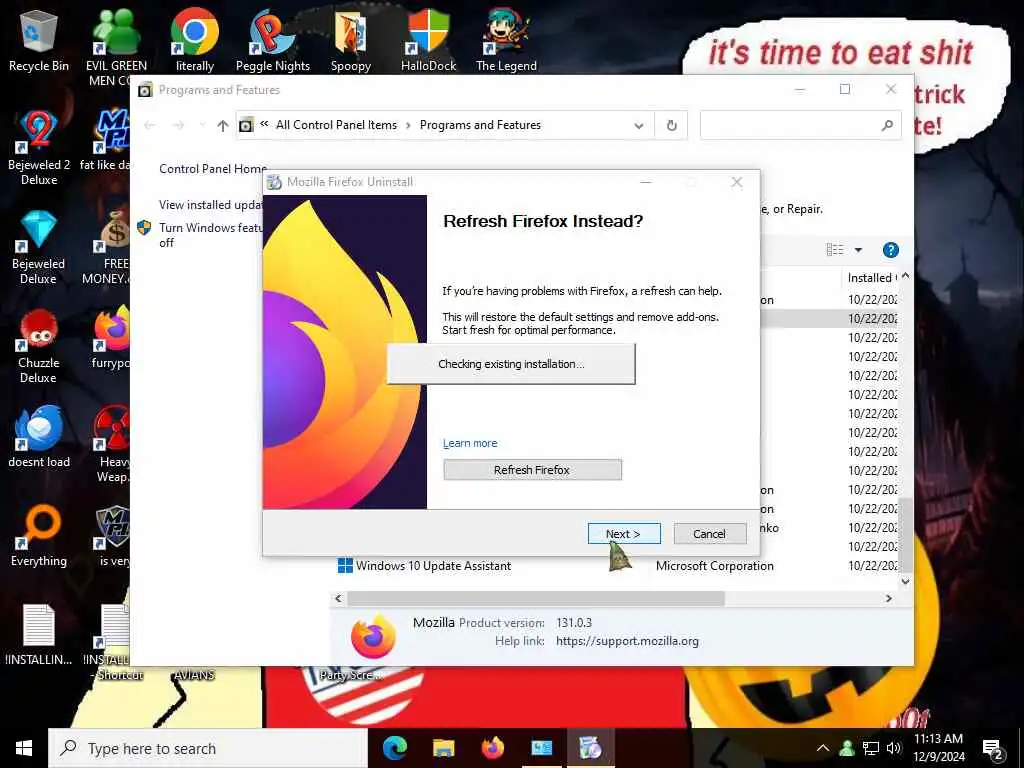Screen dimensions: 1024x768
Task: Click the vertical scrollbar down arrow
Action: (905, 581)
